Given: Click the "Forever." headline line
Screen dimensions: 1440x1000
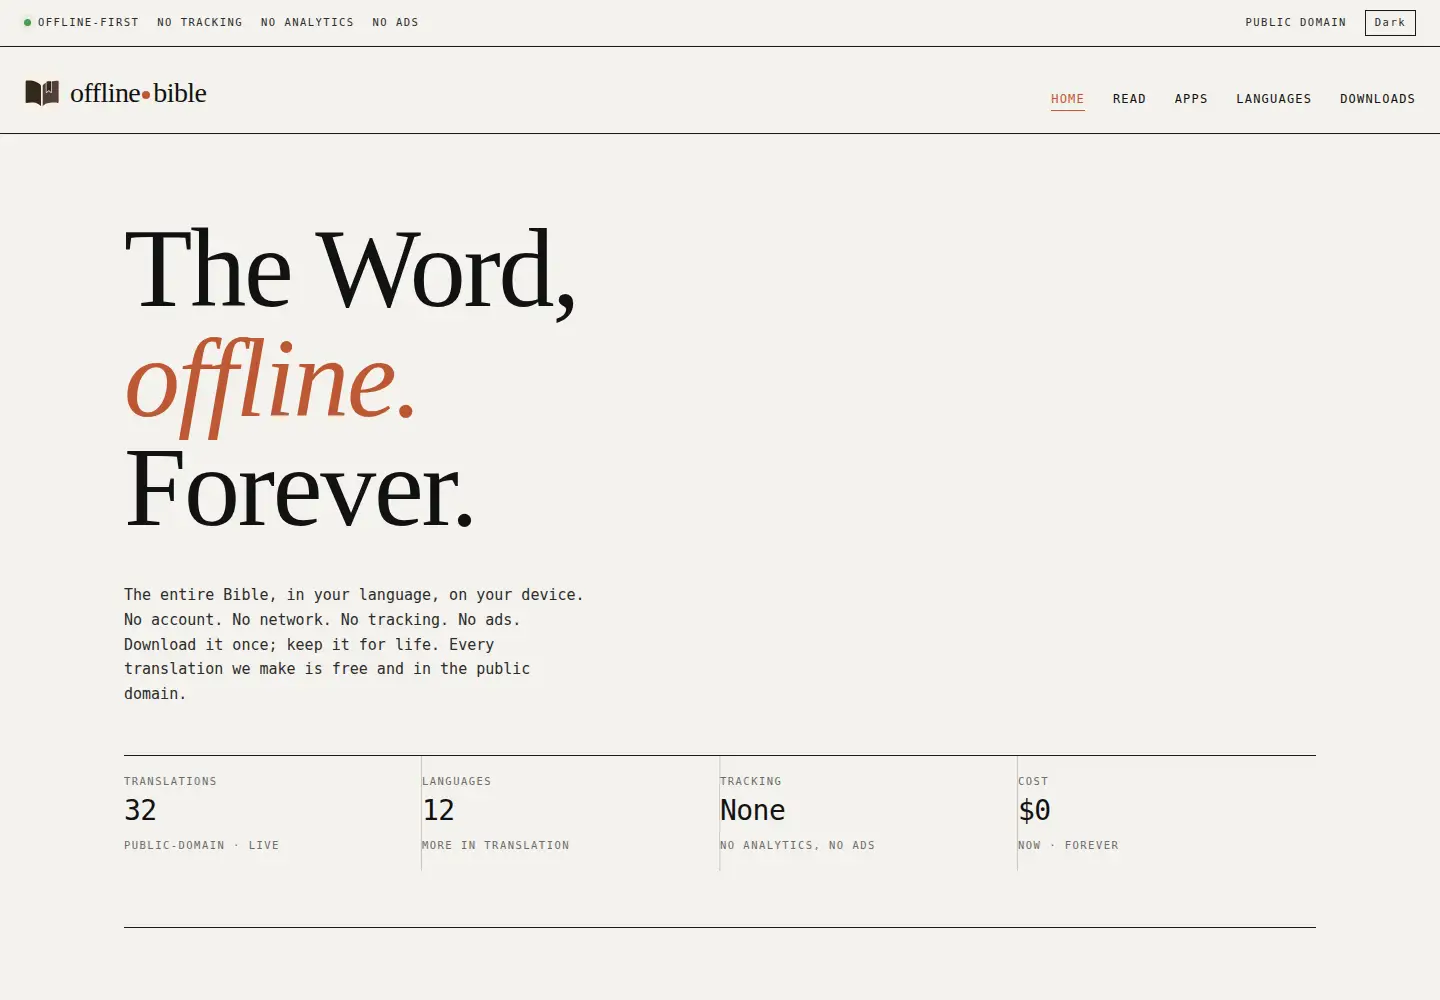Looking at the screenshot, I should [x=298, y=490].
